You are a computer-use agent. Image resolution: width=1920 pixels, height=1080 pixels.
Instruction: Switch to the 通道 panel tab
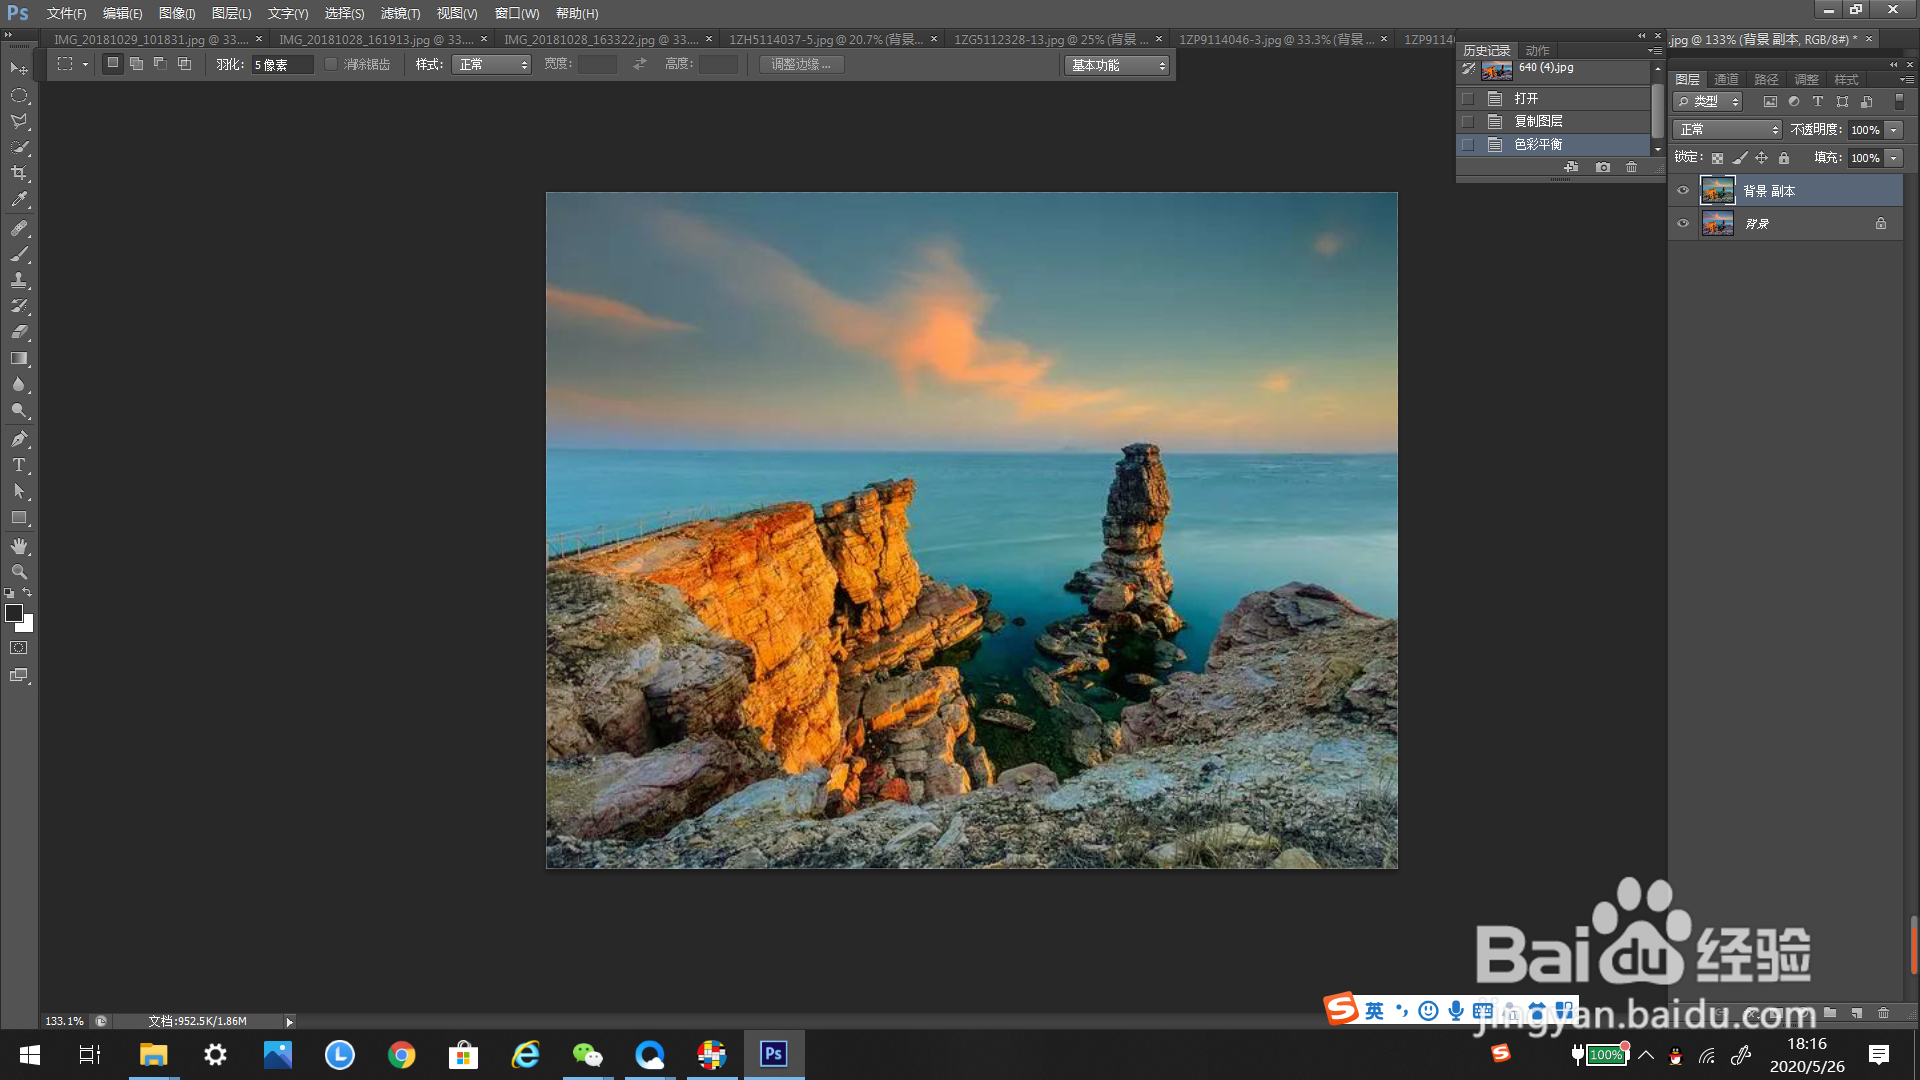(x=1726, y=79)
